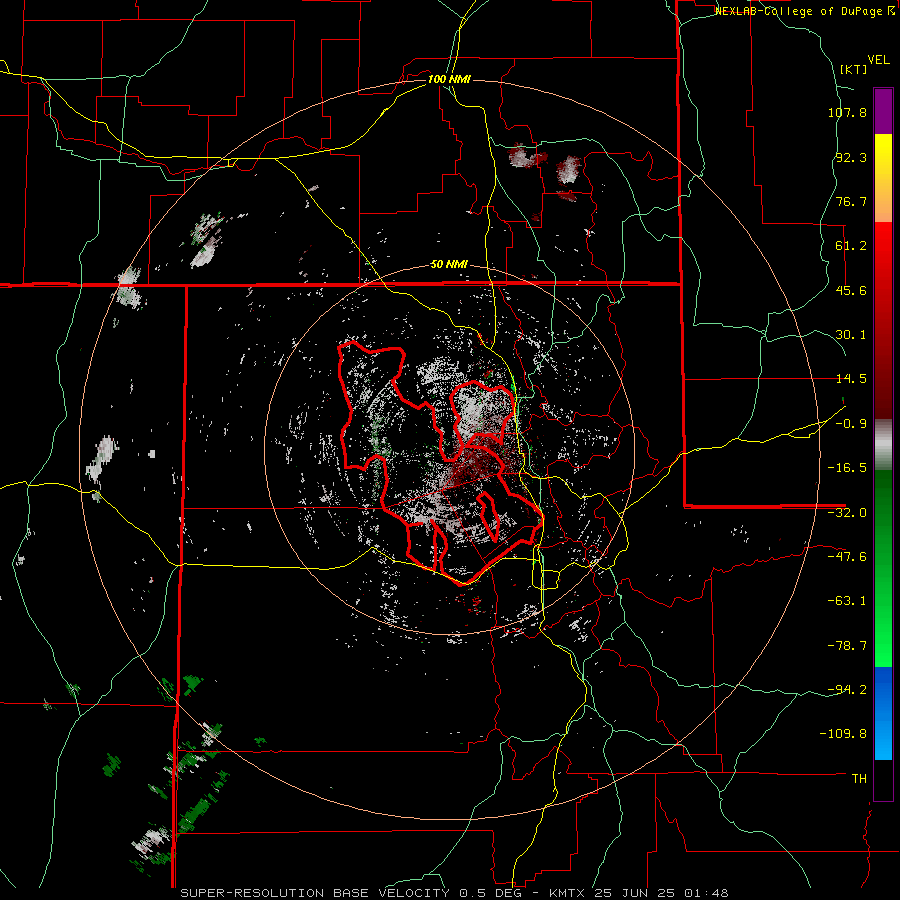
Task: Click the 92.3 velocity scale value
Action: (851, 157)
